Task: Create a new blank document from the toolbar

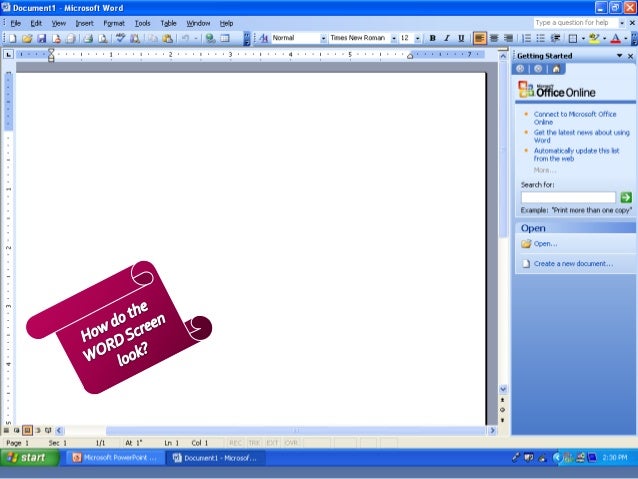Action: (x=13, y=38)
